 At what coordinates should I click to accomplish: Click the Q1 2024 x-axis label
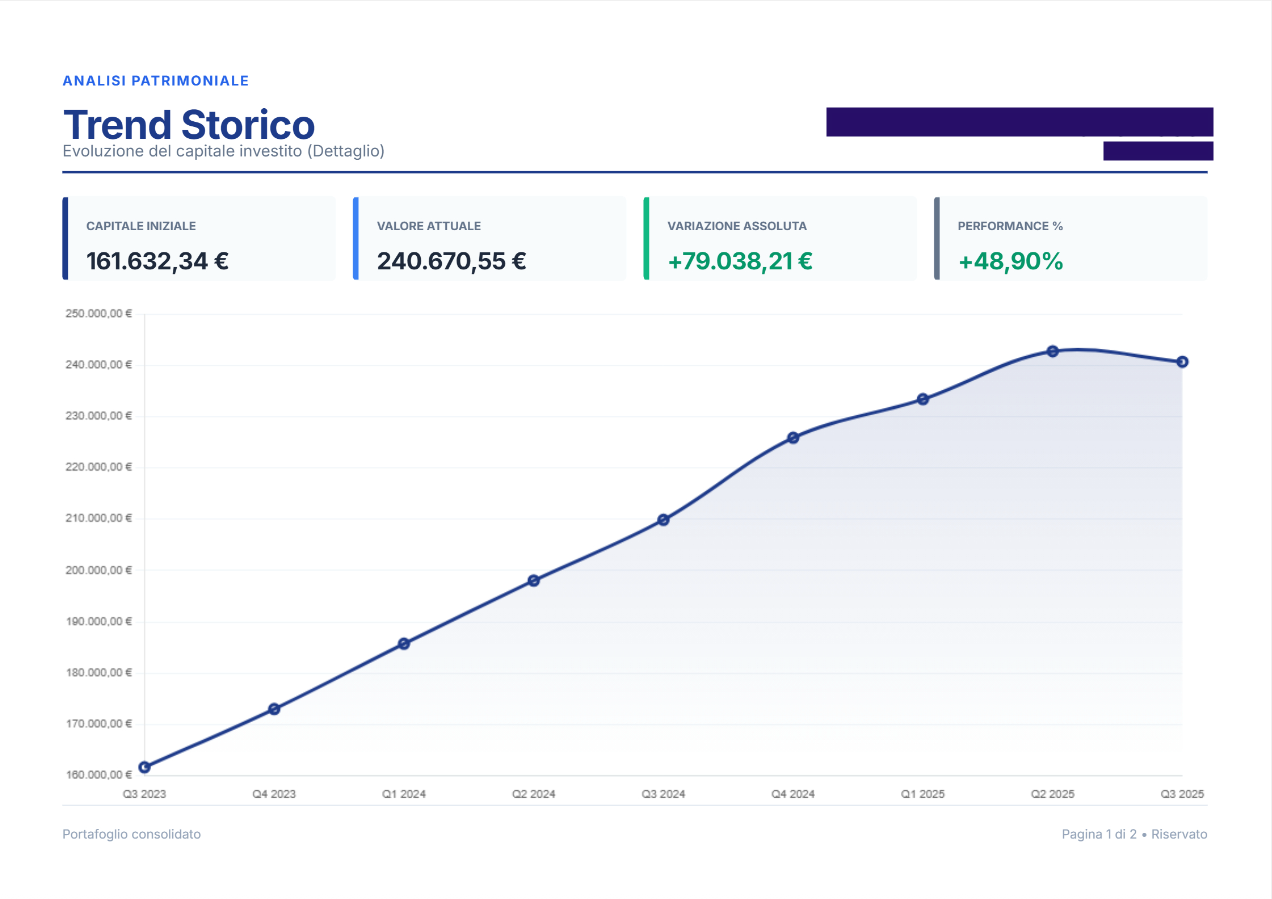coord(404,794)
